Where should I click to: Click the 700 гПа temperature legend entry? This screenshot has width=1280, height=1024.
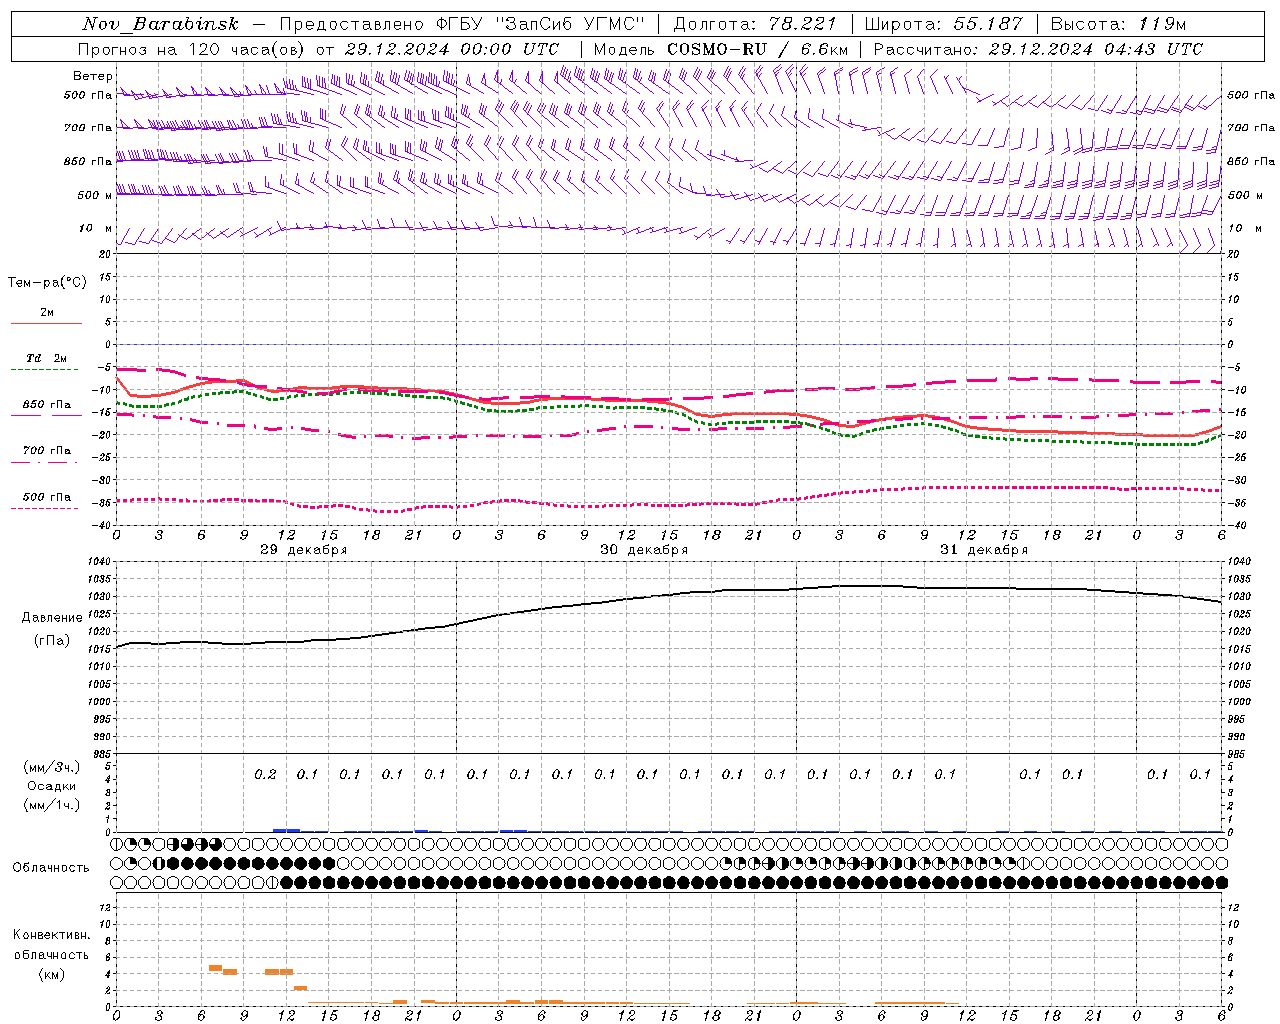(46, 451)
